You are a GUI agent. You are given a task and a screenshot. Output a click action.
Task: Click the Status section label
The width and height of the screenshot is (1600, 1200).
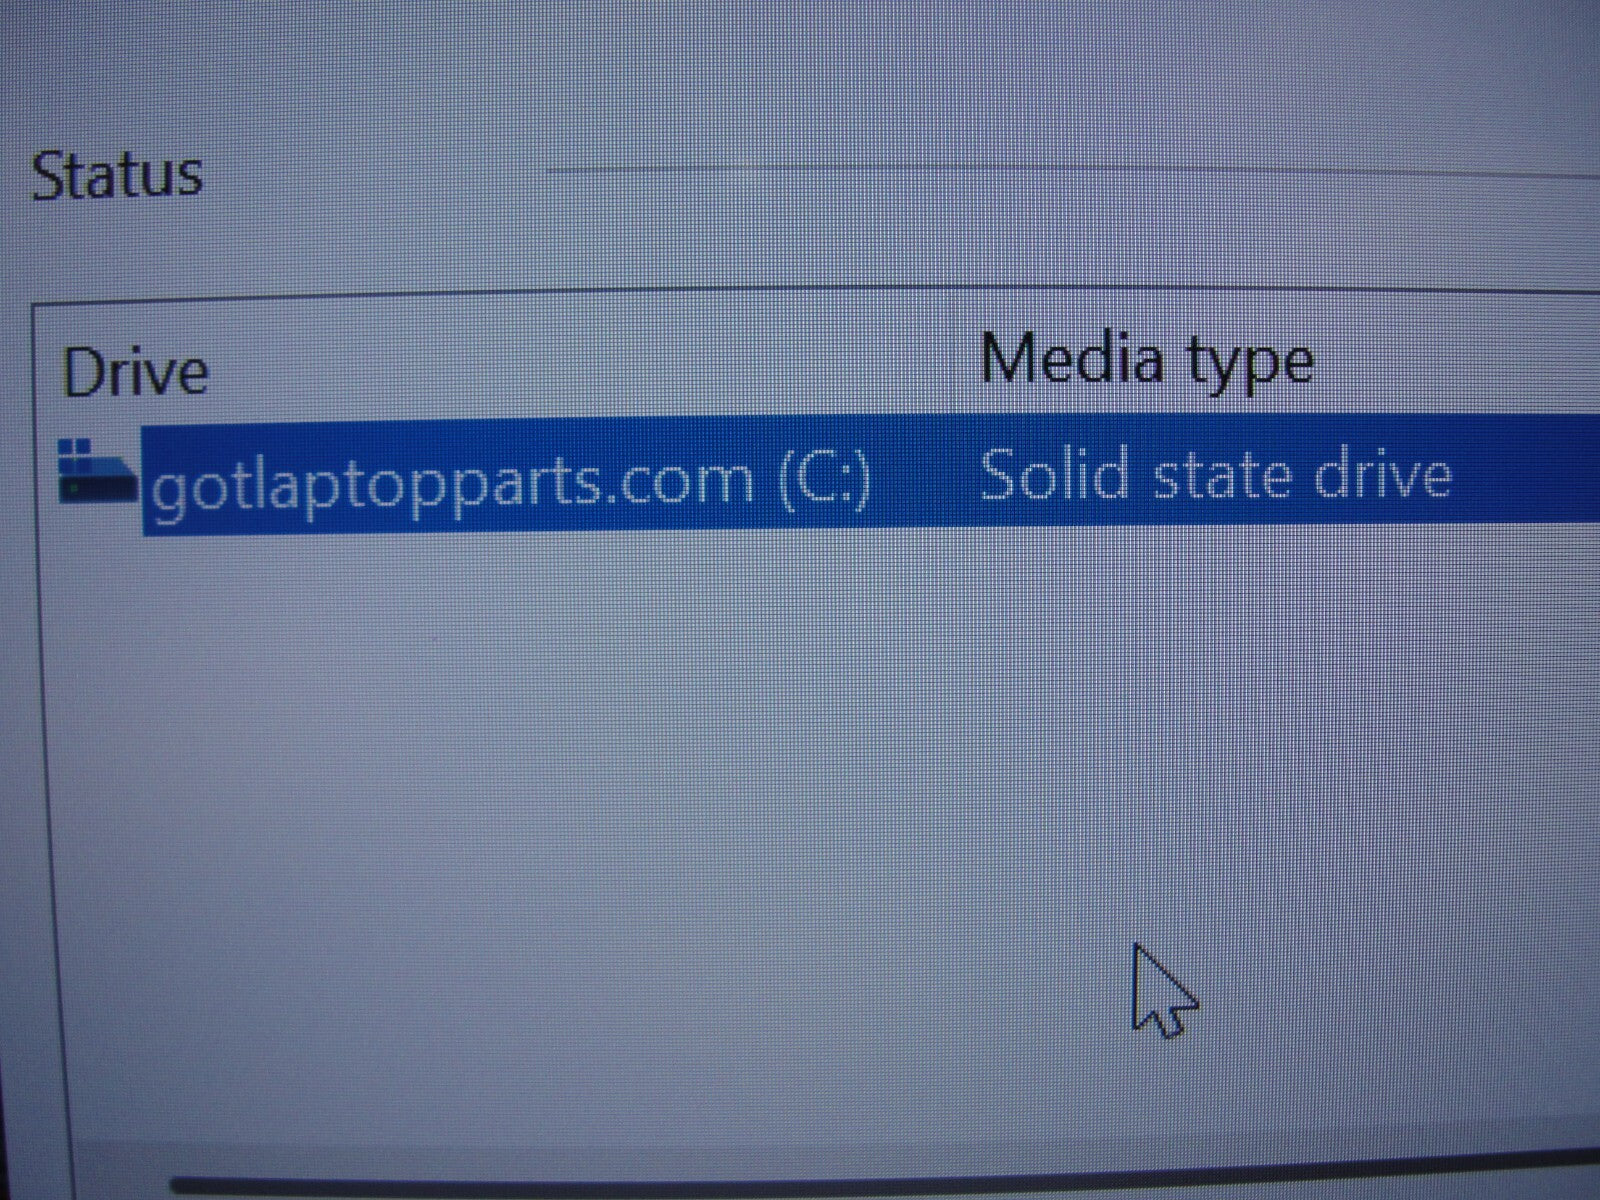coord(117,175)
